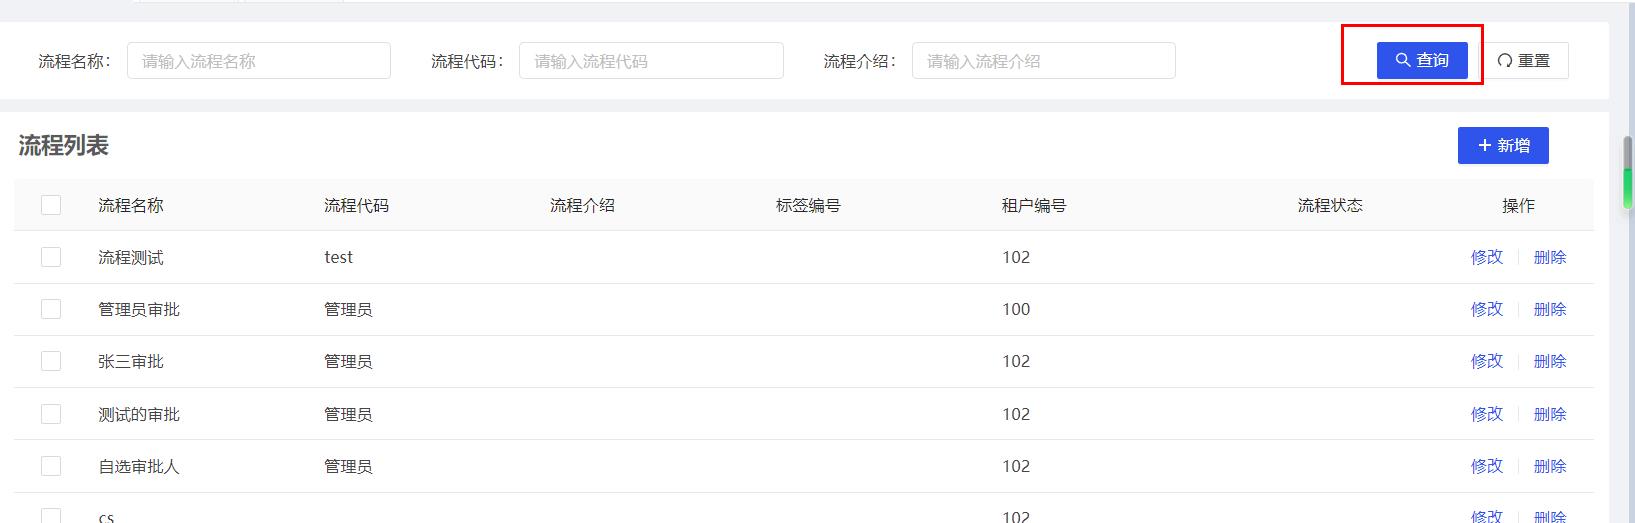The image size is (1635, 523).
Task: Check the 测试的审批 row checkbox
Action: pos(51,414)
